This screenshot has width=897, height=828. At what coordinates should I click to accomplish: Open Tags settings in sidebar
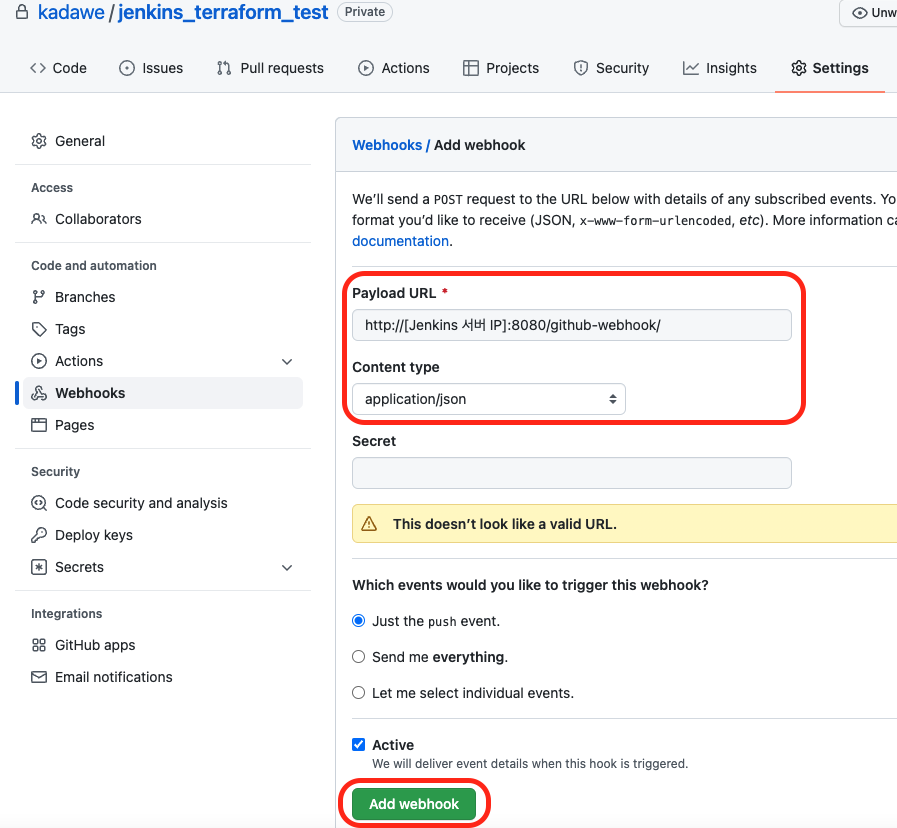click(163, 329)
